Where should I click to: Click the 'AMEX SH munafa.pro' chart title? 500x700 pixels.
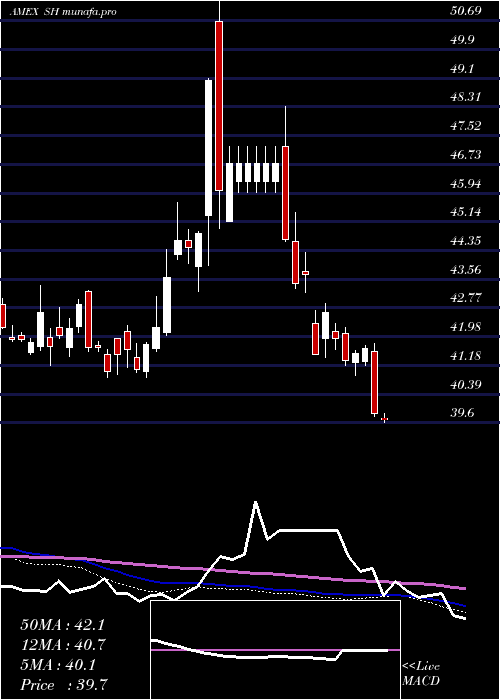(63, 12)
